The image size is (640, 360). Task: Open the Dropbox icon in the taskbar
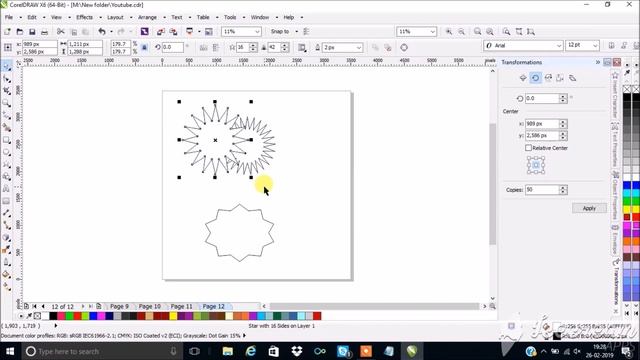tap(297, 351)
